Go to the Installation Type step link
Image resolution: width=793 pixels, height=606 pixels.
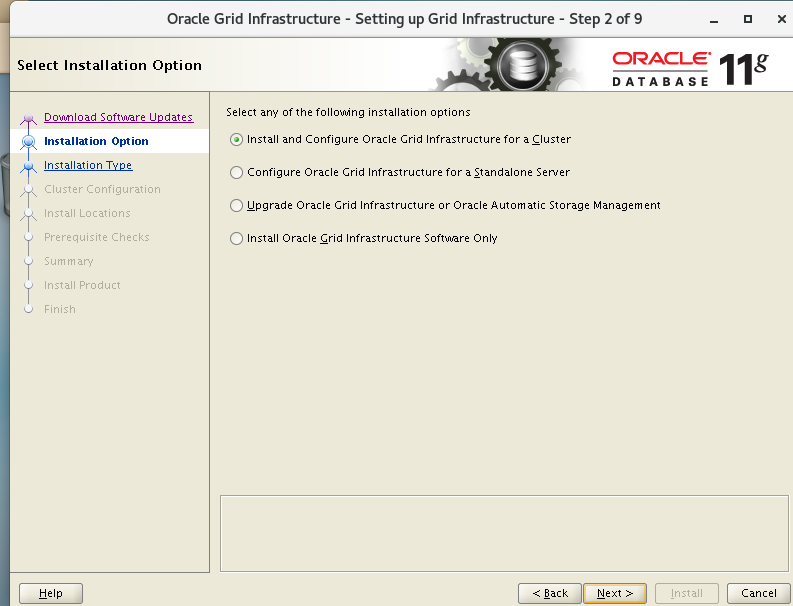88,165
